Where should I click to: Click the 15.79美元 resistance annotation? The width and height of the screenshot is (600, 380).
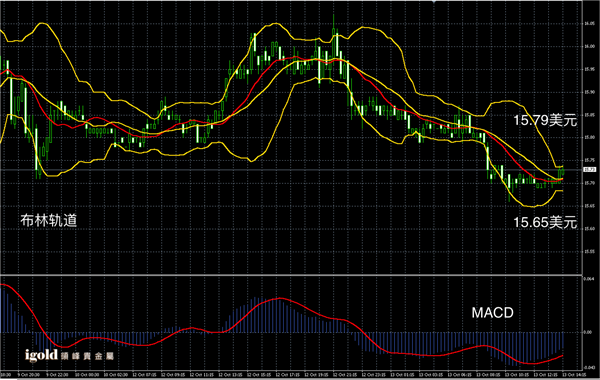(545, 120)
